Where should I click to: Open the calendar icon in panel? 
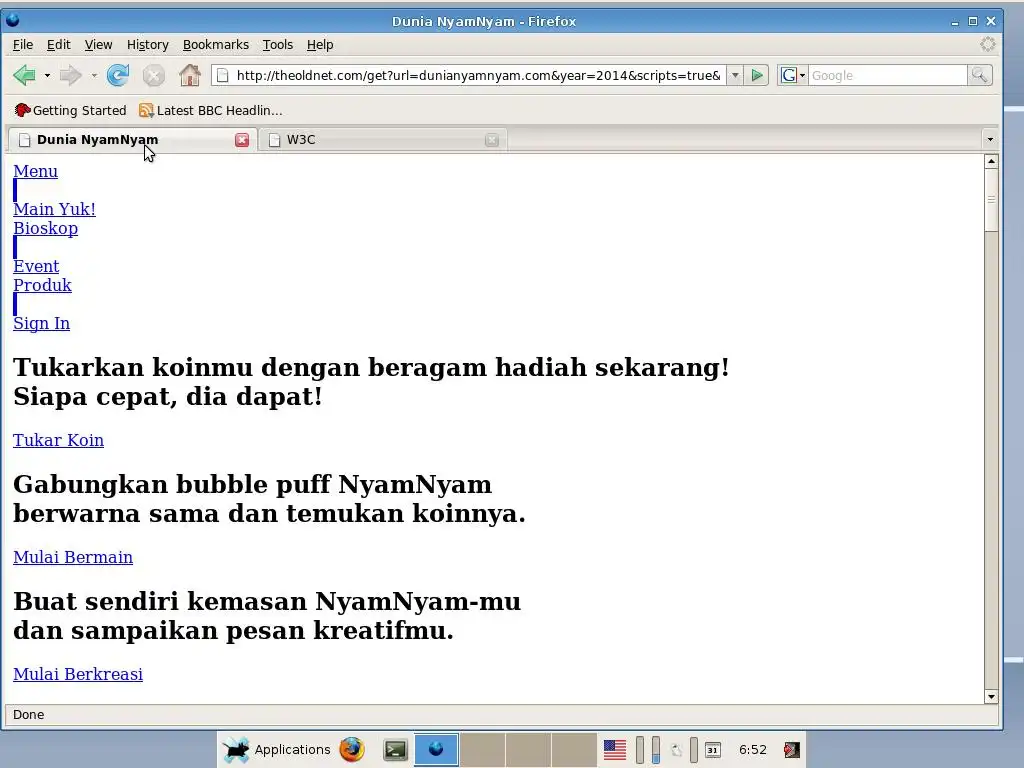point(713,750)
